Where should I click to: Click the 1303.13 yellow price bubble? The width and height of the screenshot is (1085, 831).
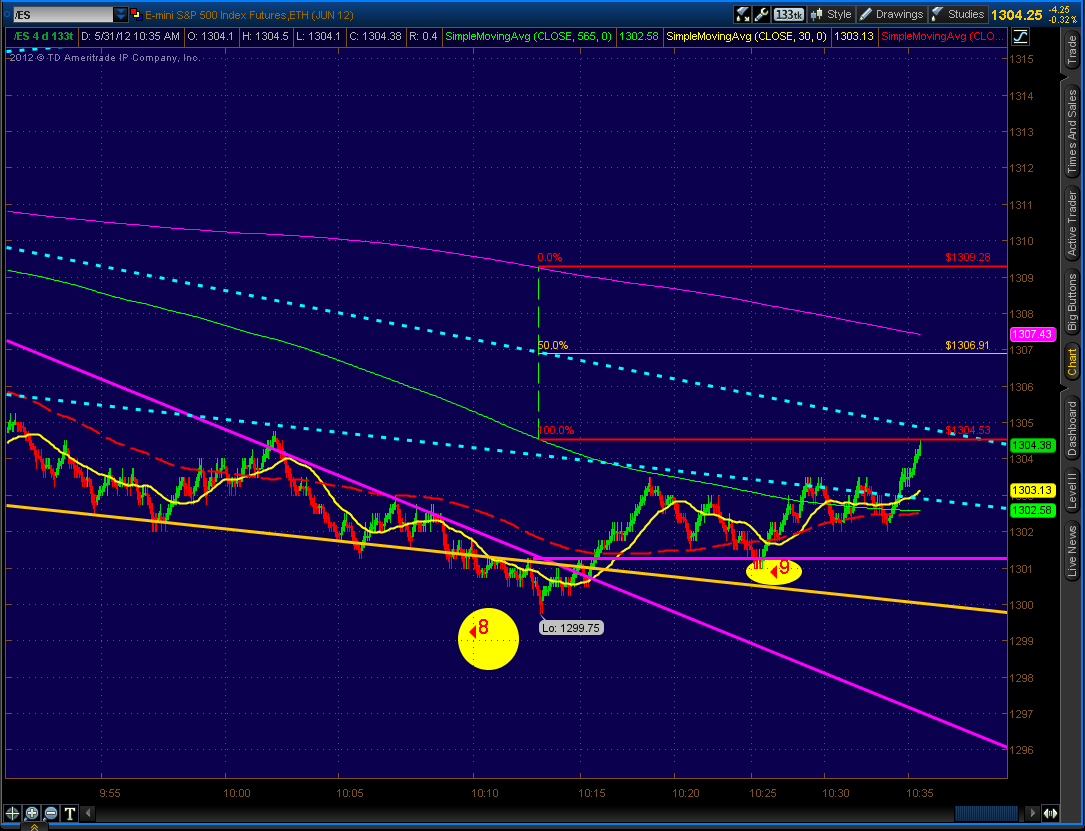(x=1032, y=491)
